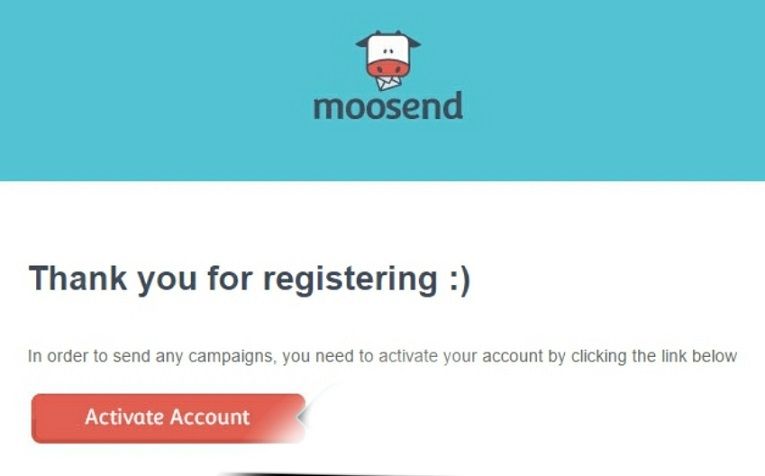Click the folded ribbon tip beside Activate Account
Image resolution: width=765 pixels, height=476 pixels.
click(302, 417)
